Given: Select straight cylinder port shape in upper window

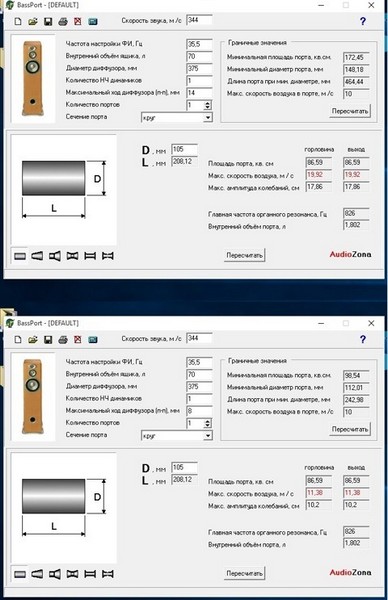Looking at the screenshot, I should (x=20, y=256).
